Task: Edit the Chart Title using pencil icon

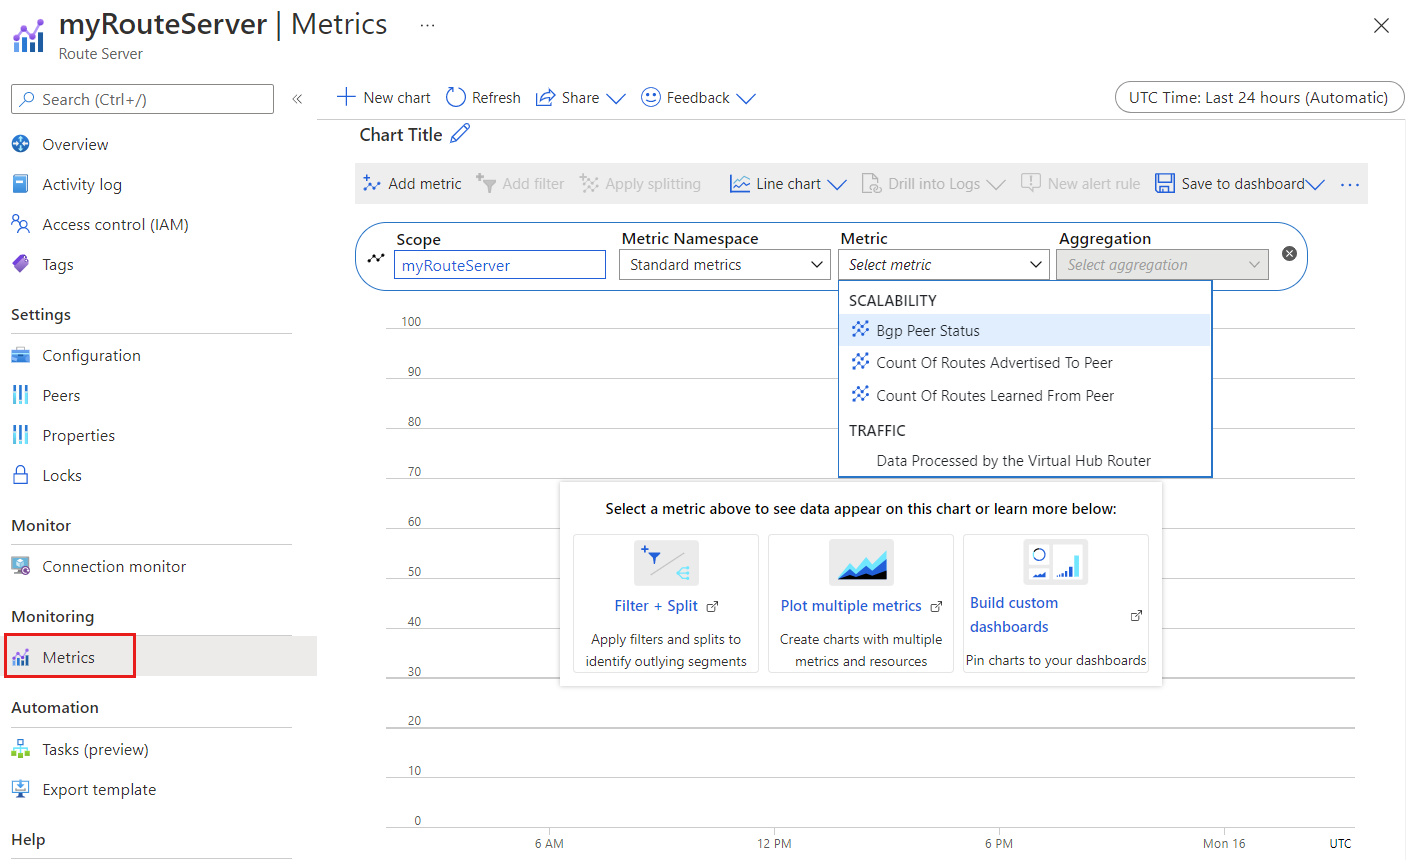Action: click(x=459, y=134)
